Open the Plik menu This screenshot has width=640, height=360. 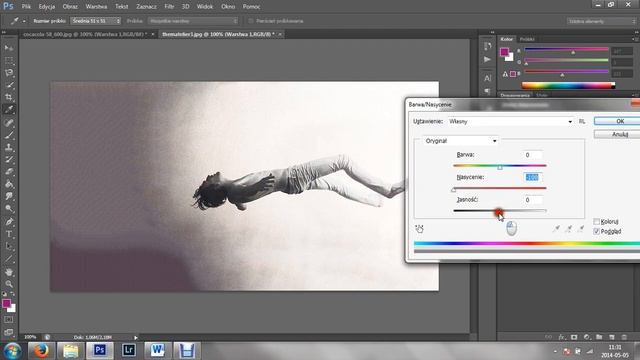[x=26, y=7]
